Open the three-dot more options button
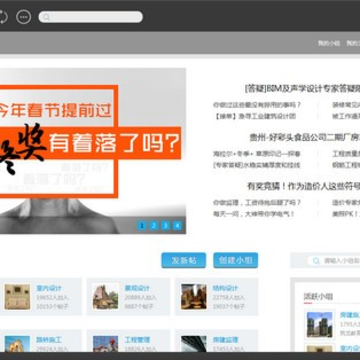360x360 pixels. pyautogui.click(x=24, y=17)
